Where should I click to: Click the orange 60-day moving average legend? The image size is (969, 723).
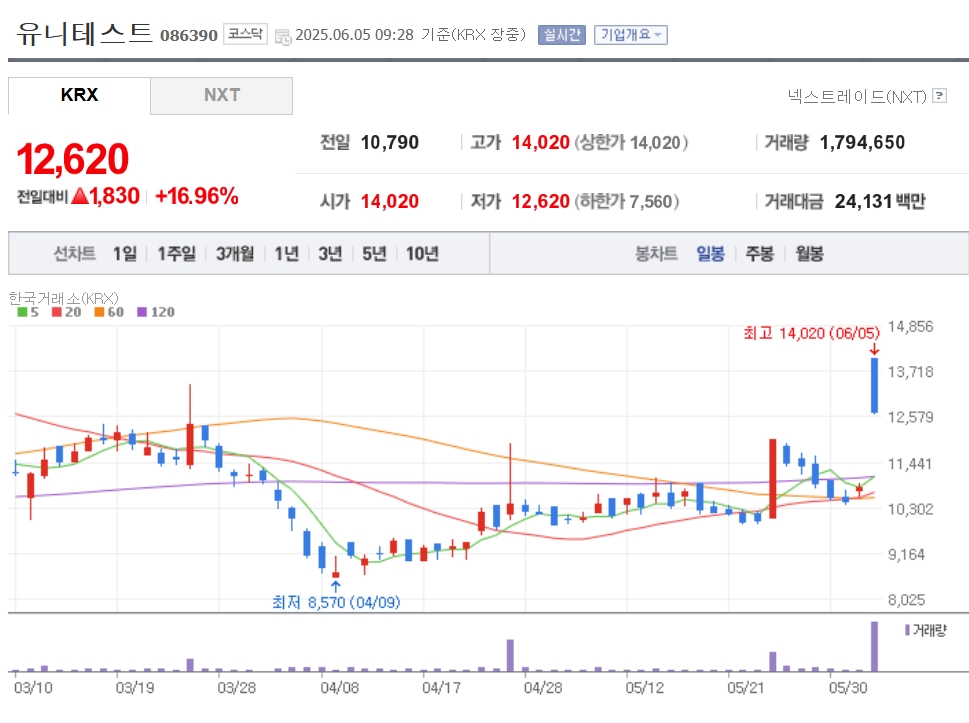[109, 312]
